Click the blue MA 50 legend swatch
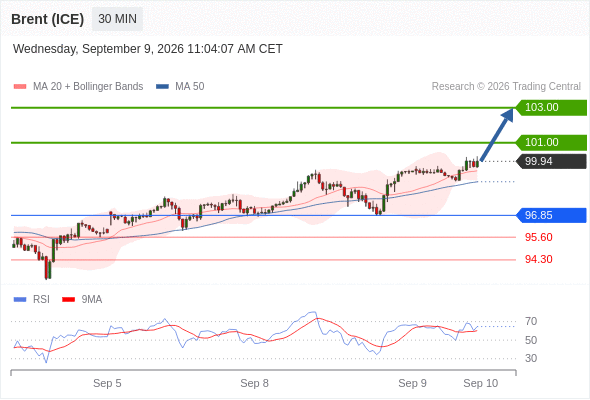590x400 pixels. coord(162,87)
